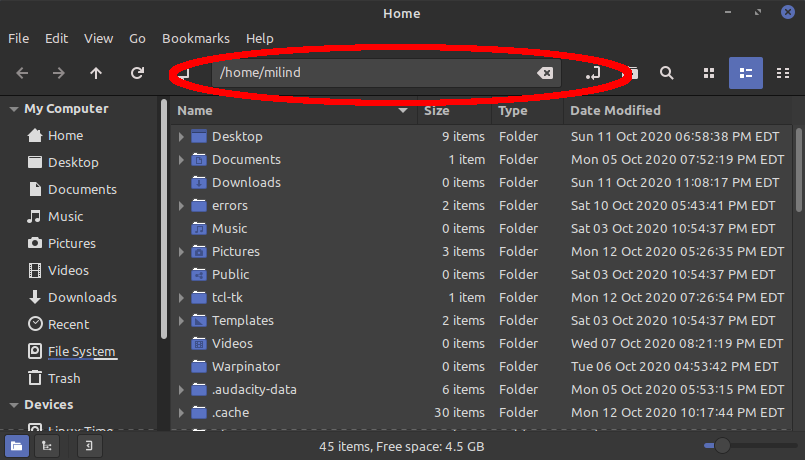Collapse the Devices section
805x460 pixels.
coord(14,405)
